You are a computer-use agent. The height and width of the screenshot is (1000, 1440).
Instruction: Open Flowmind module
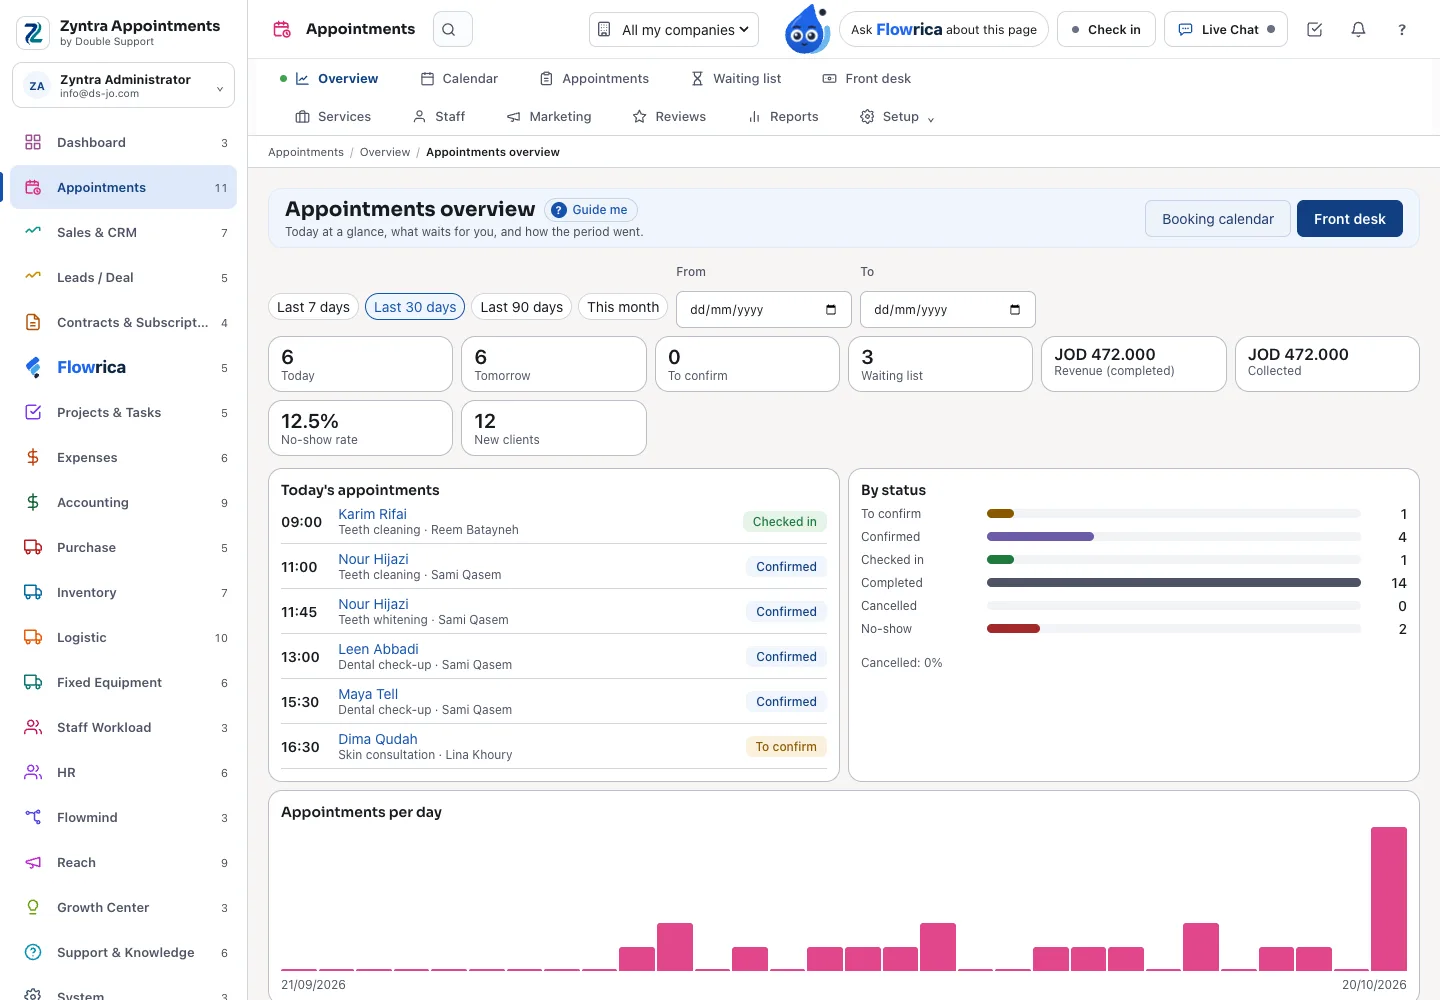coord(124,818)
